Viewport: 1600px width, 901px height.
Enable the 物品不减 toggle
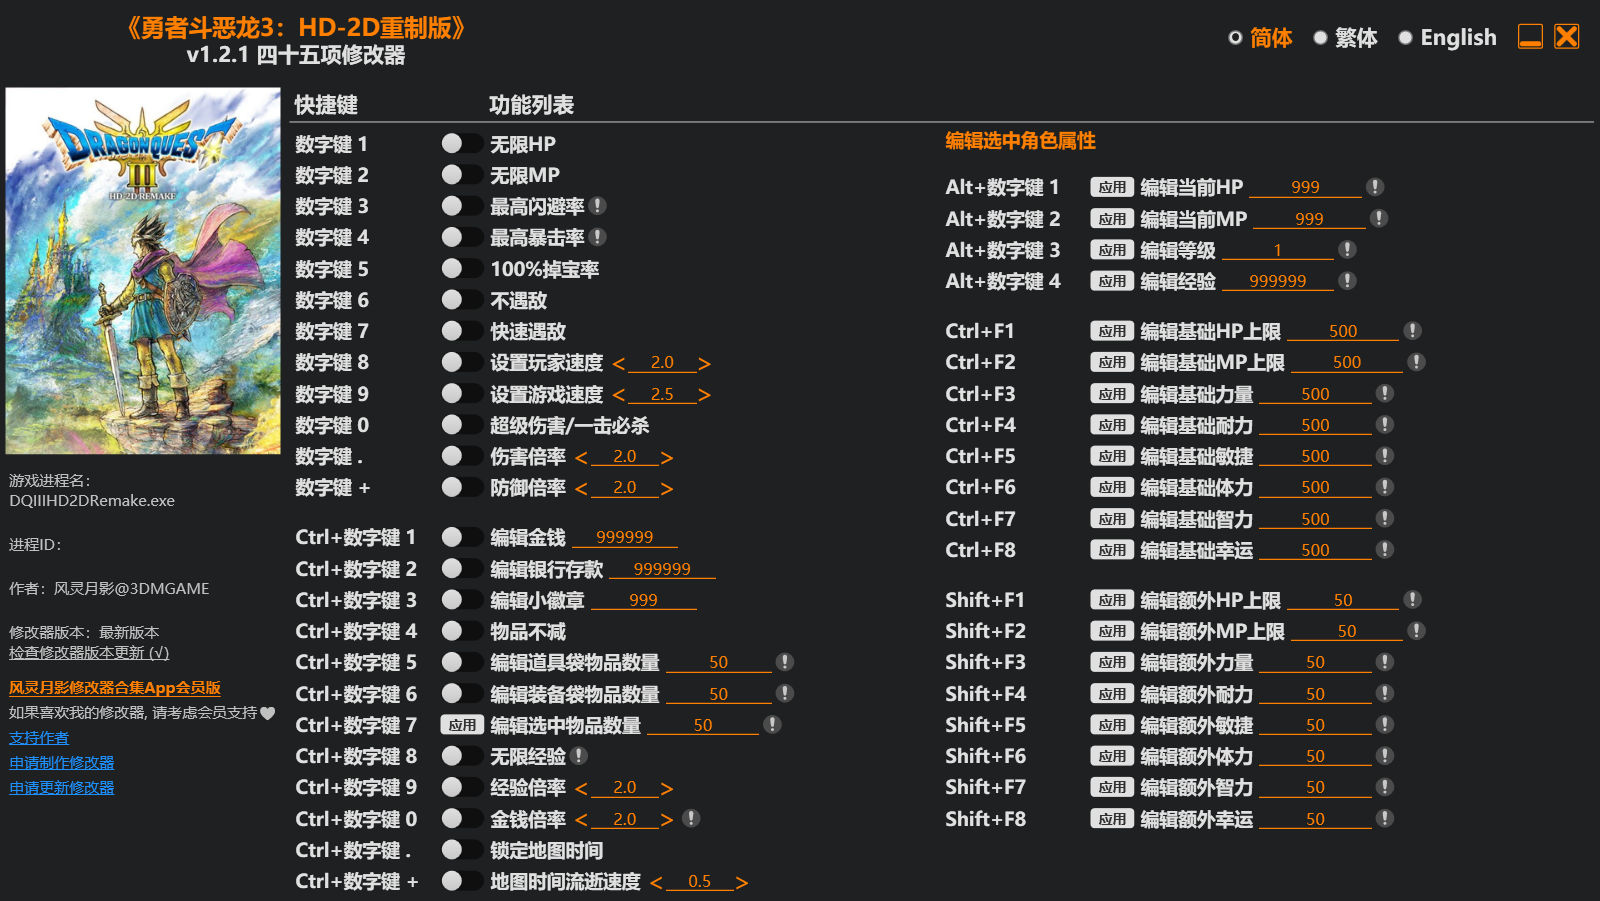[462, 630]
